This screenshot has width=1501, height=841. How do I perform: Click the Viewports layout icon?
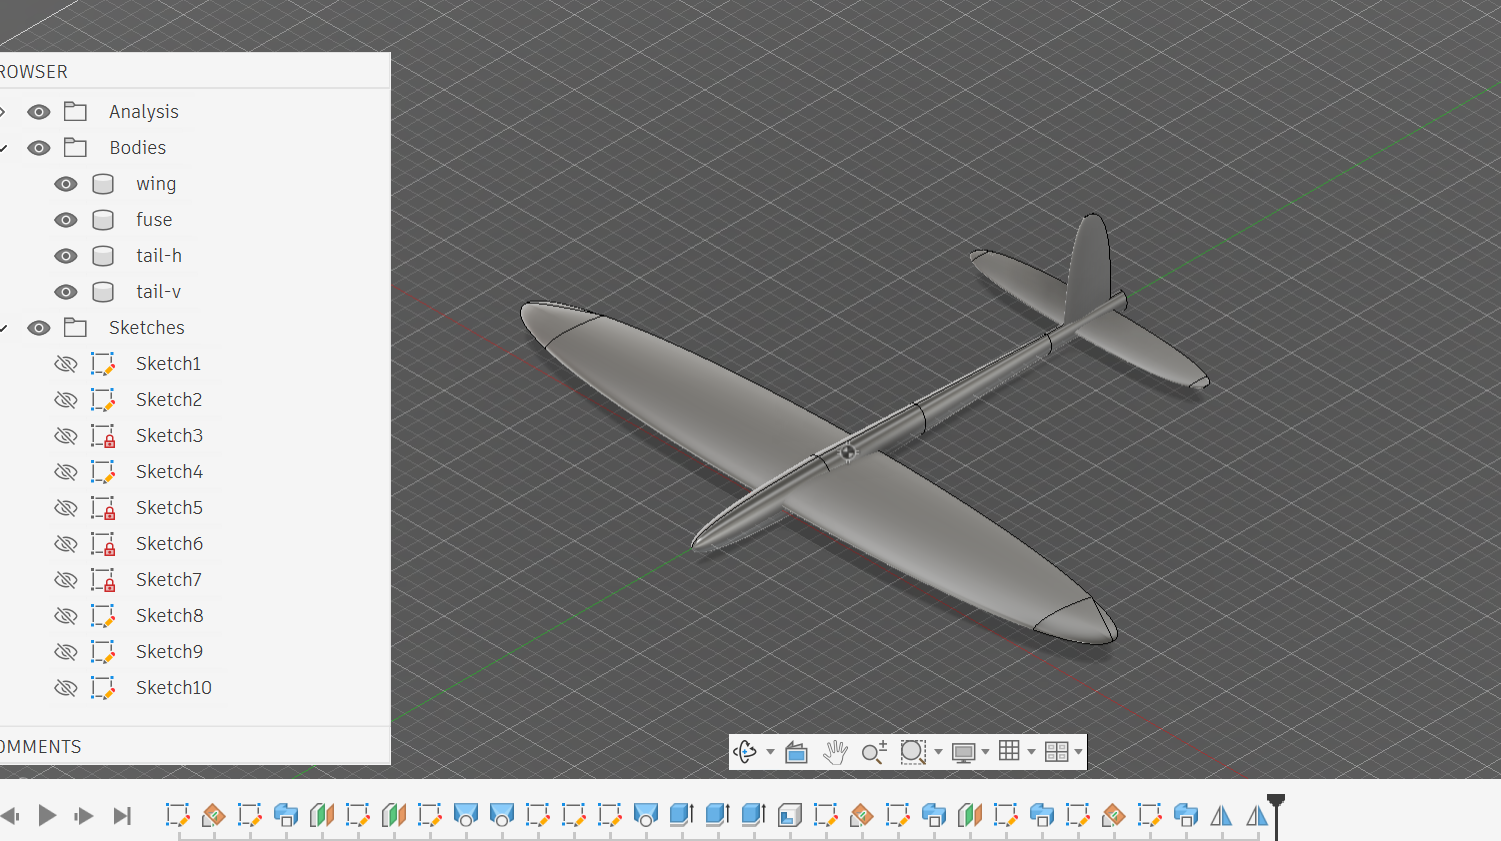coord(1056,752)
